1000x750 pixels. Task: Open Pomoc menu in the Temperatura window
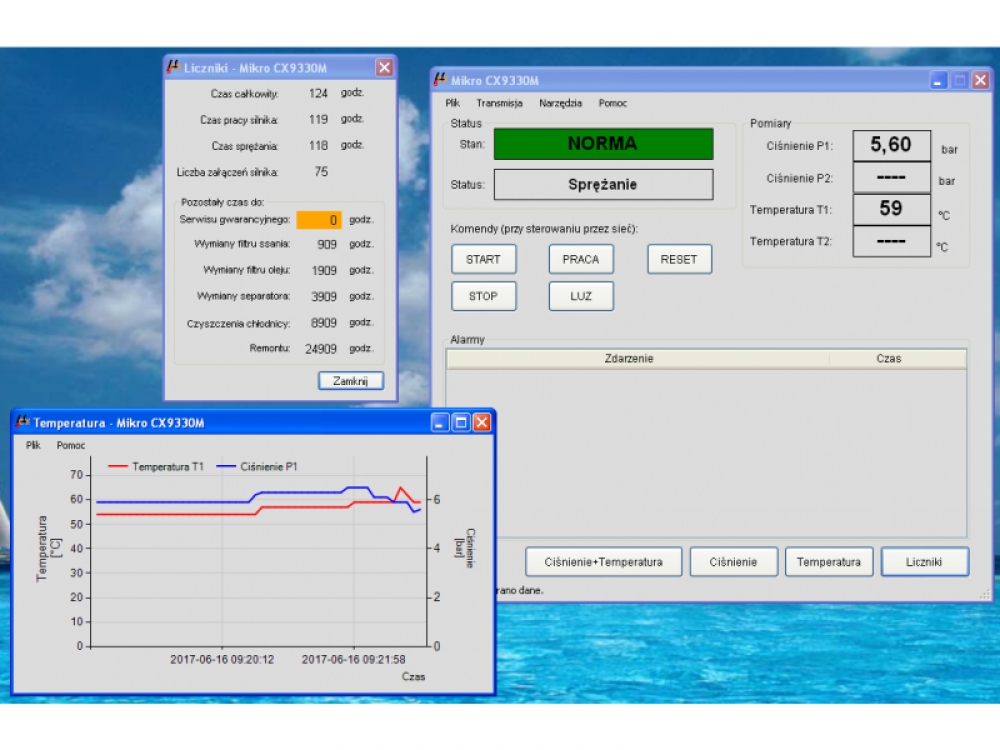pyautogui.click(x=71, y=445)
